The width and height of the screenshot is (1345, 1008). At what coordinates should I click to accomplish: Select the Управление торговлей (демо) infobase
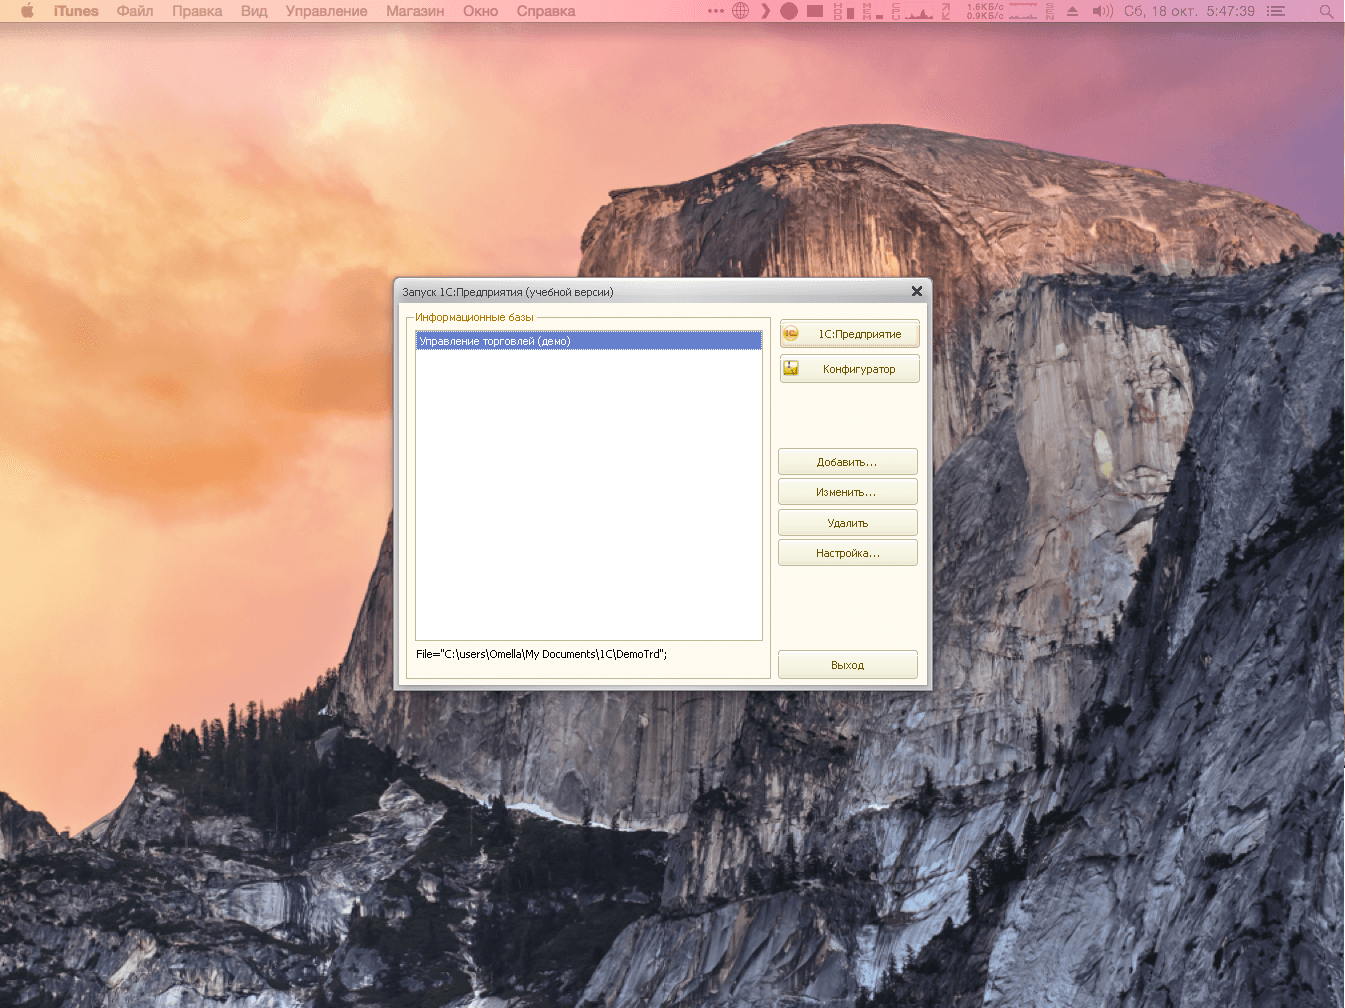589,341
